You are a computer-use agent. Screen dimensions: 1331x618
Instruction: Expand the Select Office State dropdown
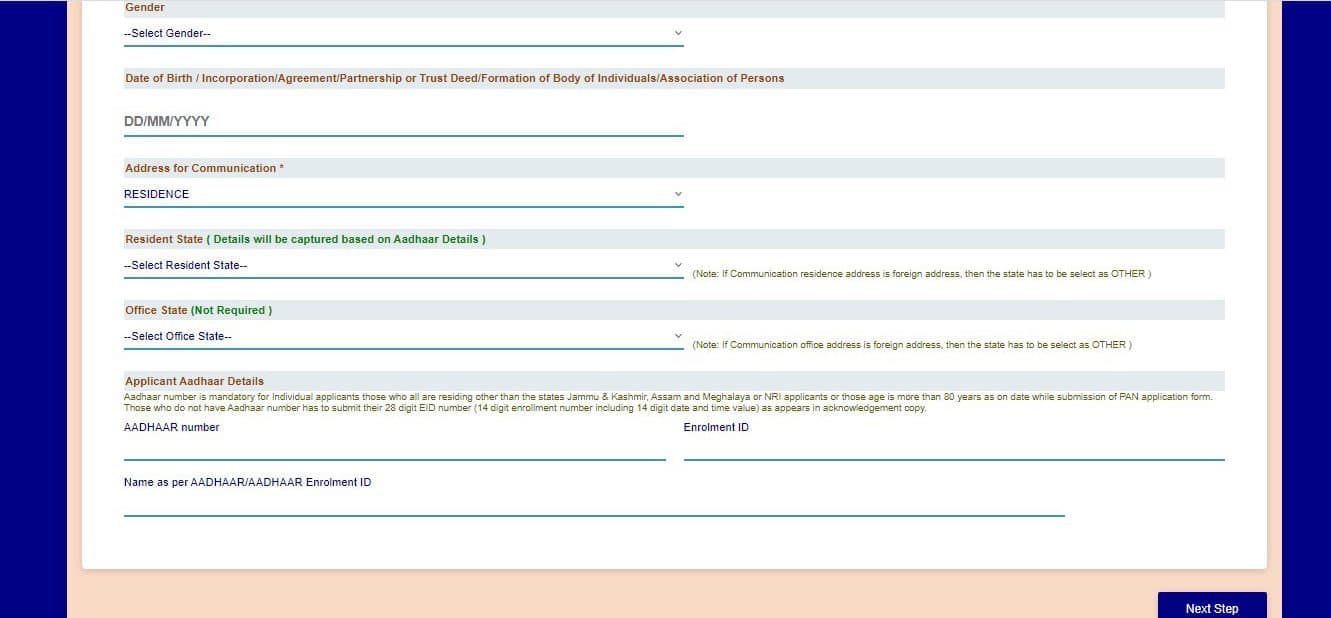point(403,336)
